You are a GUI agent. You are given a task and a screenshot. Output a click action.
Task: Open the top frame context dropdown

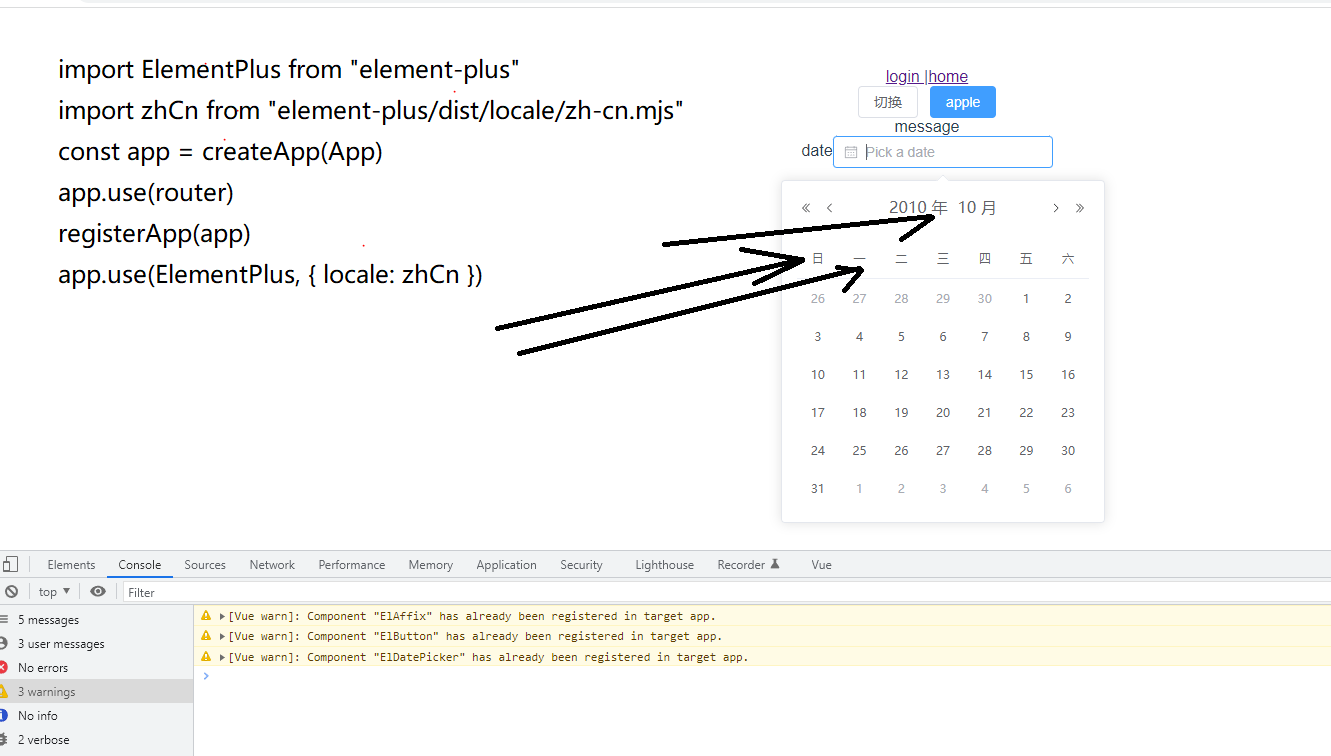pyautogui.click(x=53, y=591)
